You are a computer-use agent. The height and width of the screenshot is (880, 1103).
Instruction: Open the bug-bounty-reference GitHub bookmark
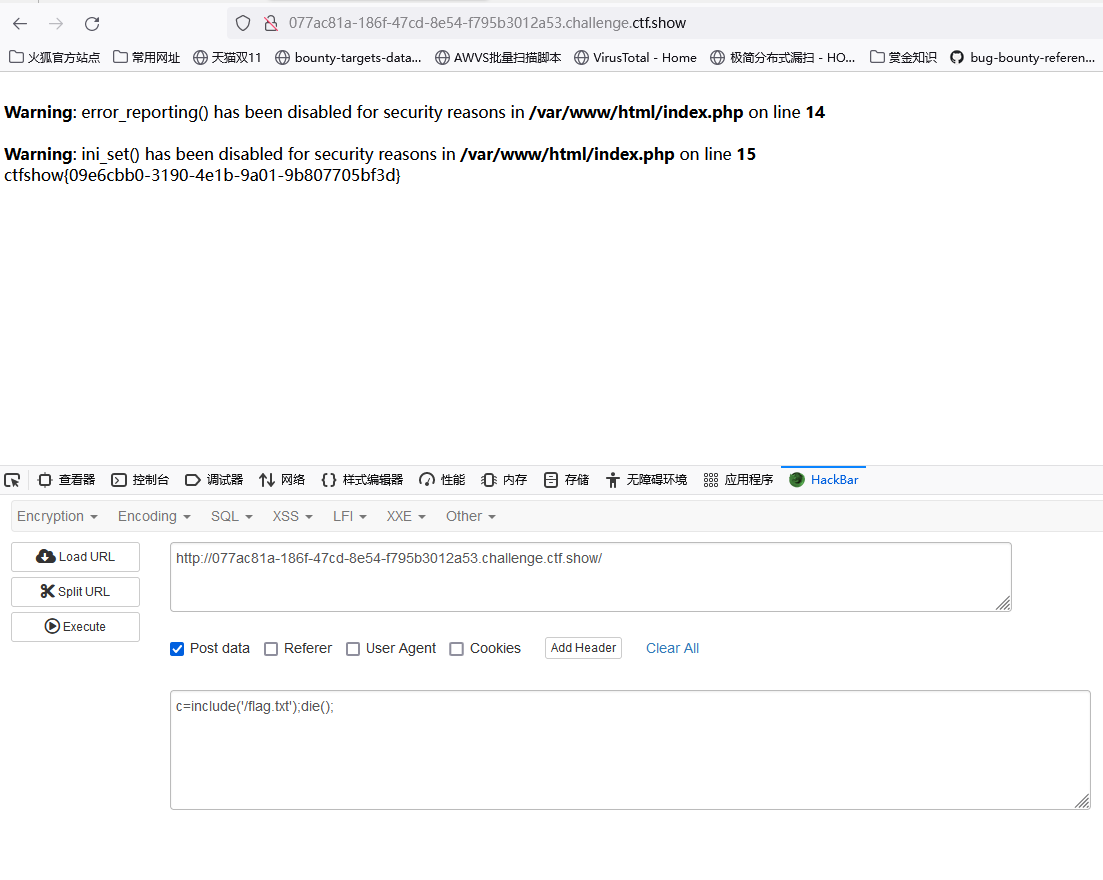[x=1022, y=58]
